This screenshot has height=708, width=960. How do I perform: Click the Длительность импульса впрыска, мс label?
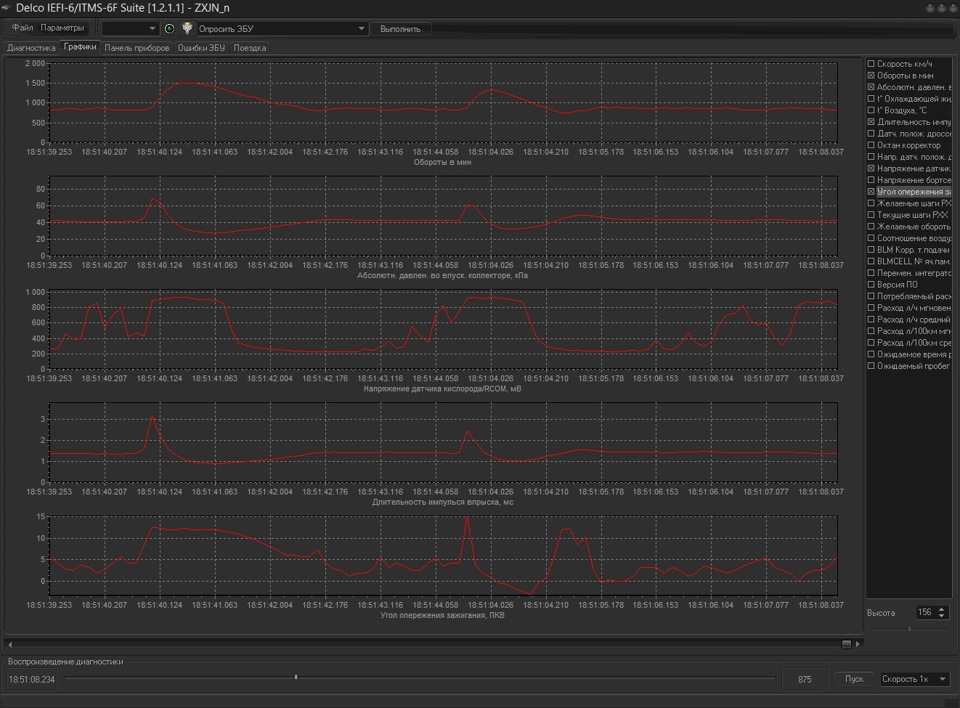point(443,502)
